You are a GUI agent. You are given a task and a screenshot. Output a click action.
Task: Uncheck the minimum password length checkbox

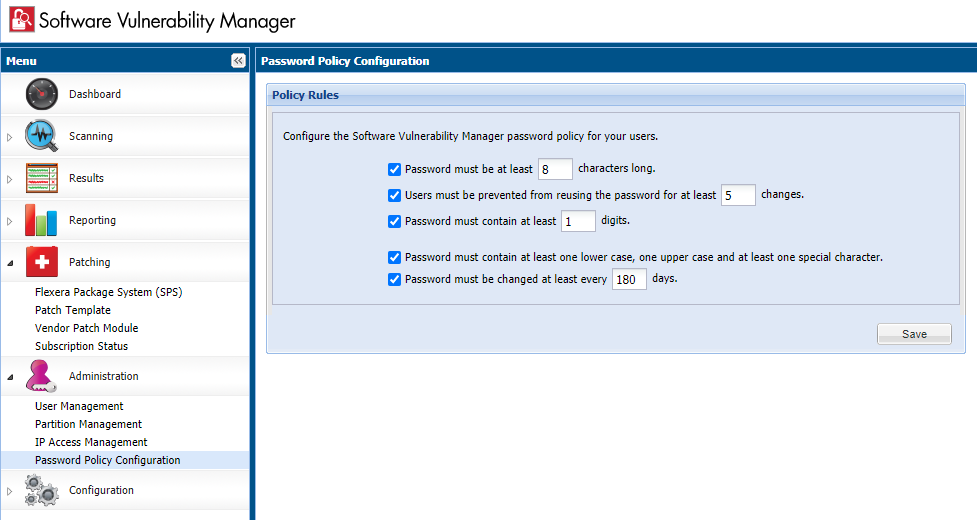pyautogui.click(x=394, y=169)
